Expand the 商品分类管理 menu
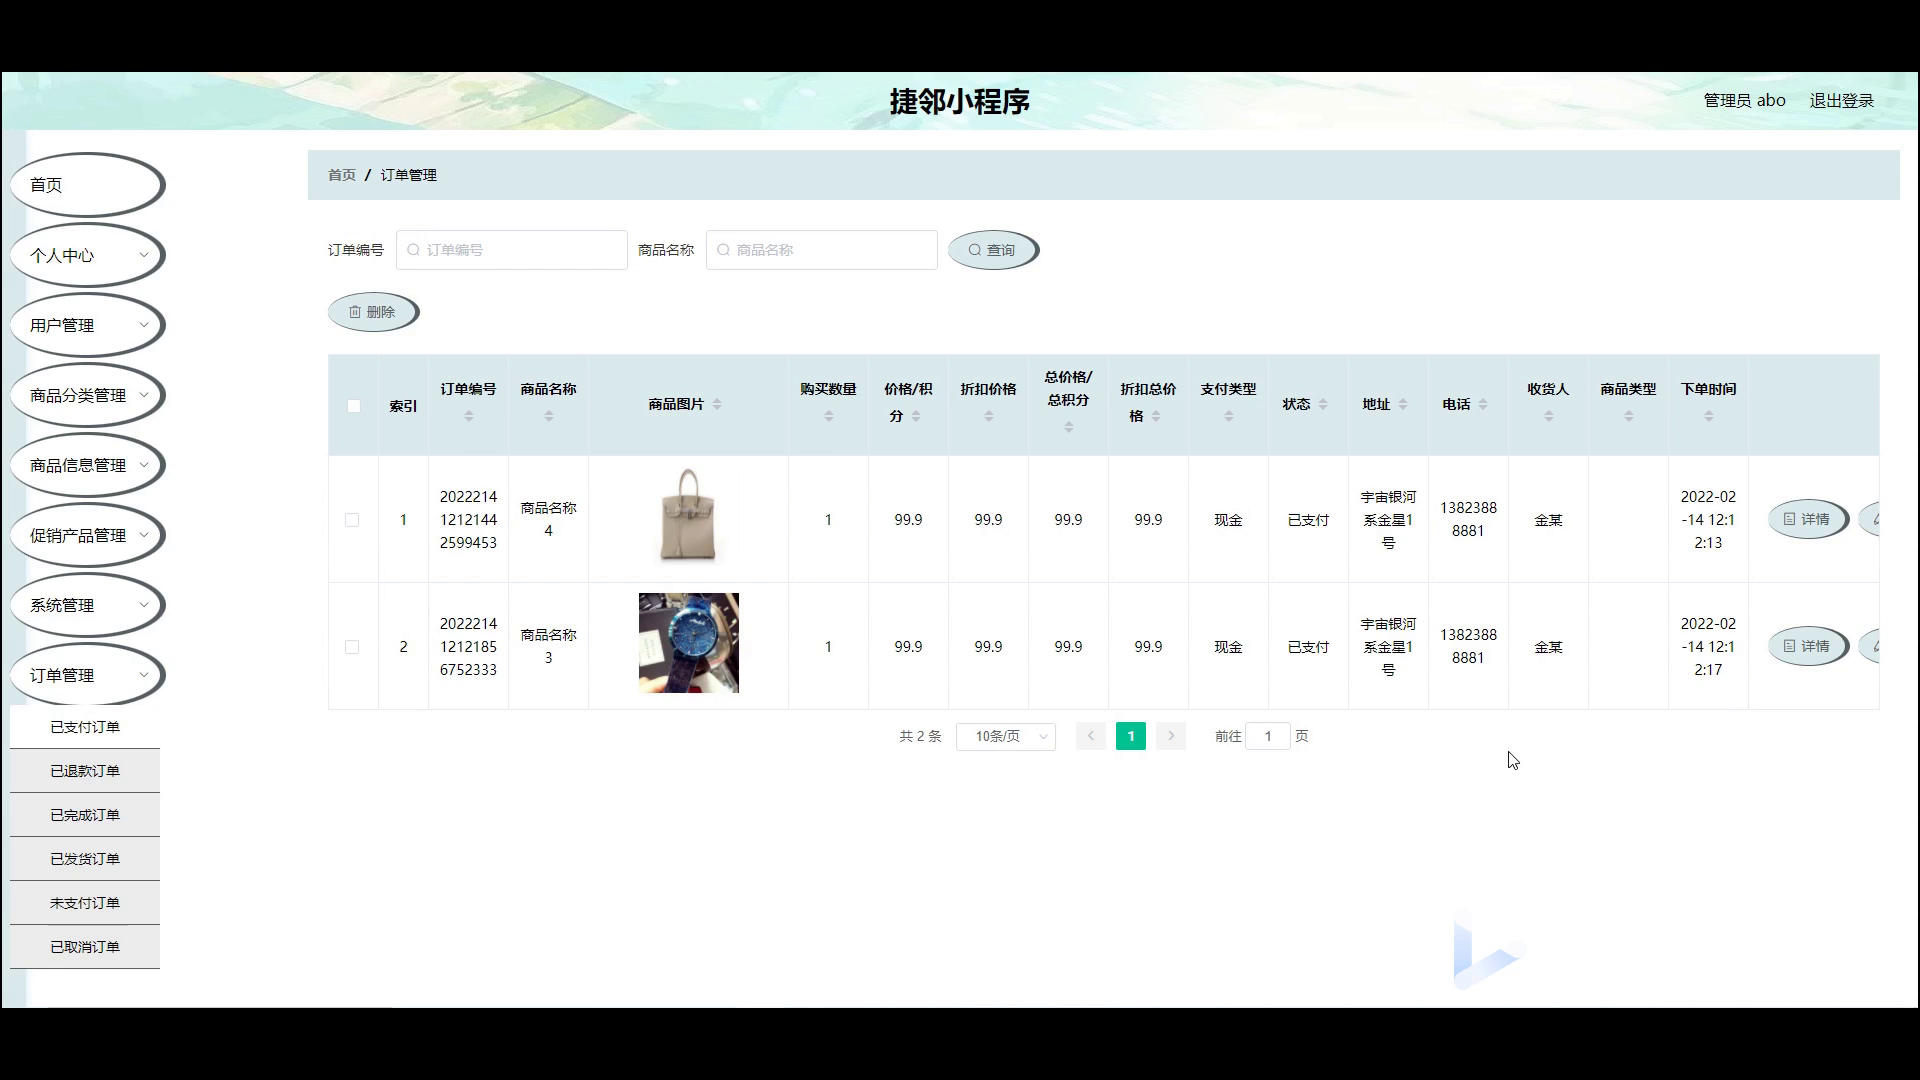This screenshot has width=1920, height=1080. point(87,395)
